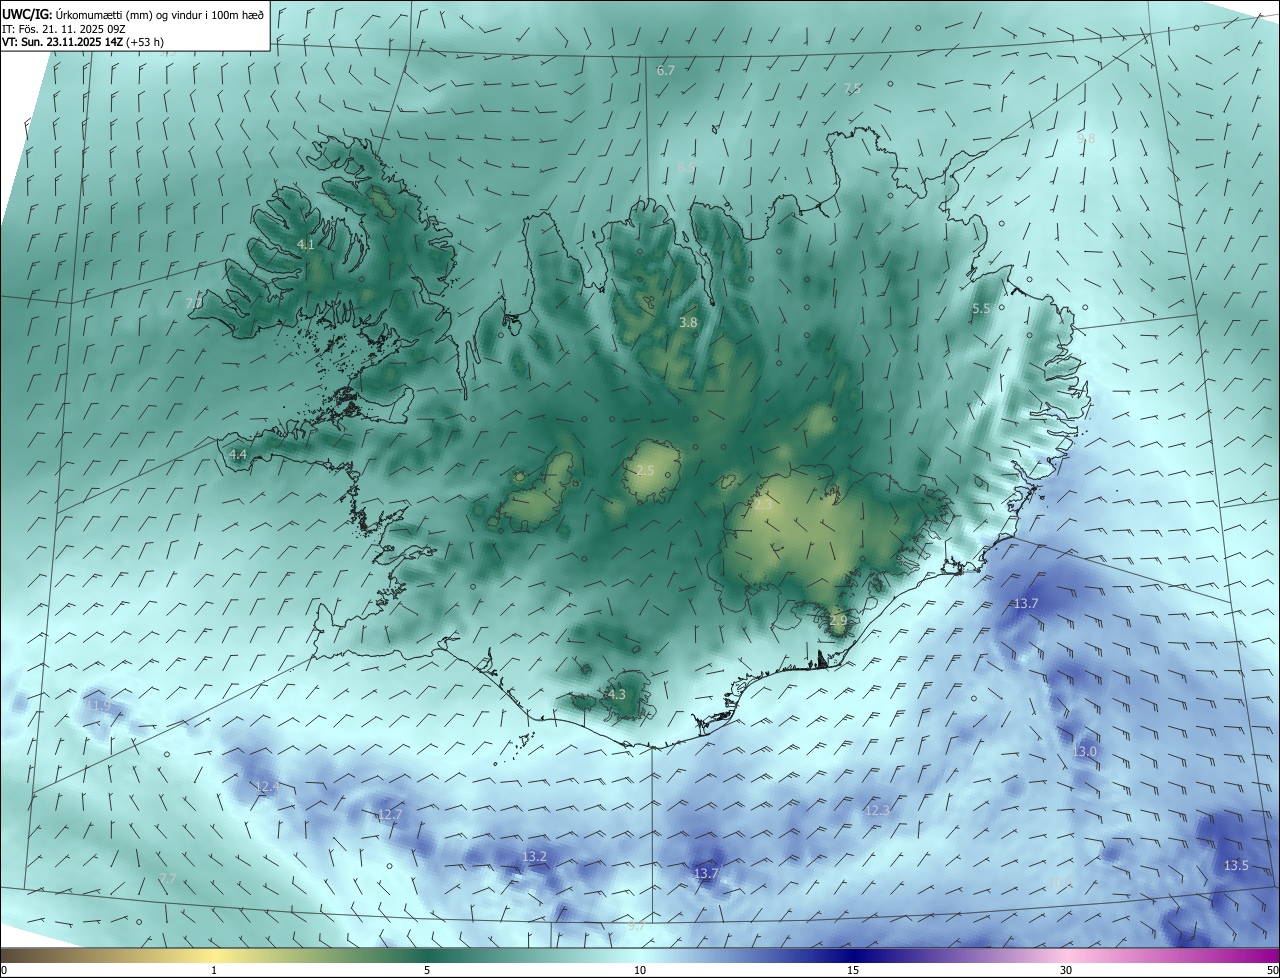Click the 5.5 value label
The width and height of the screenshot is (1280, 978).
point(981,310)
